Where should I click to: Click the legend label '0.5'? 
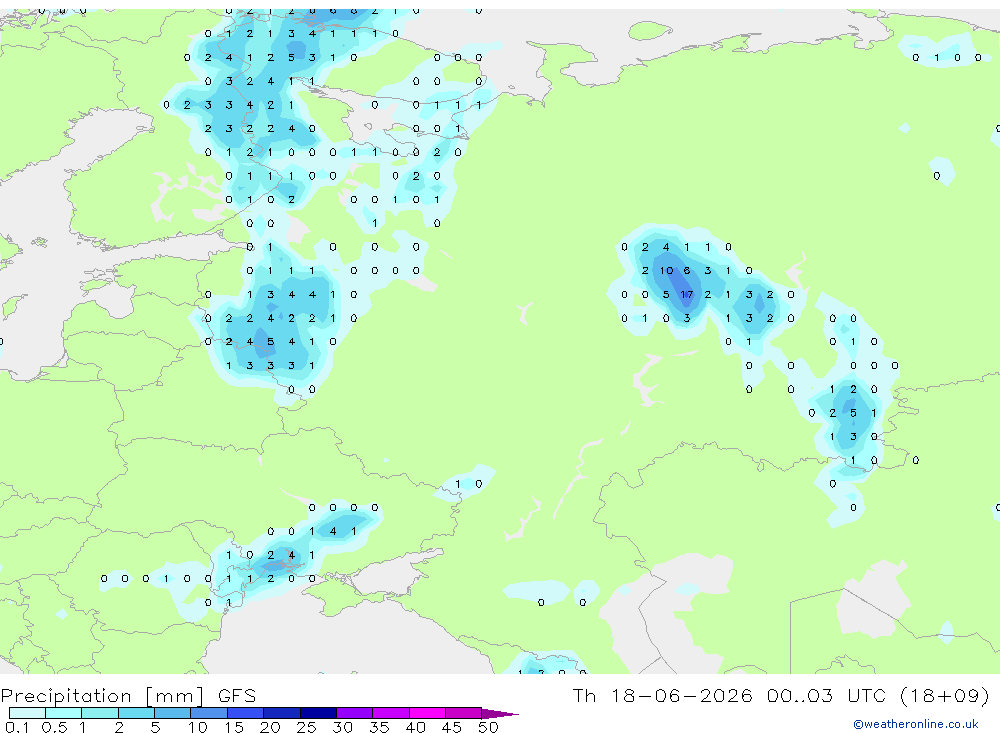pyautogui.click(x=54, y=727)
